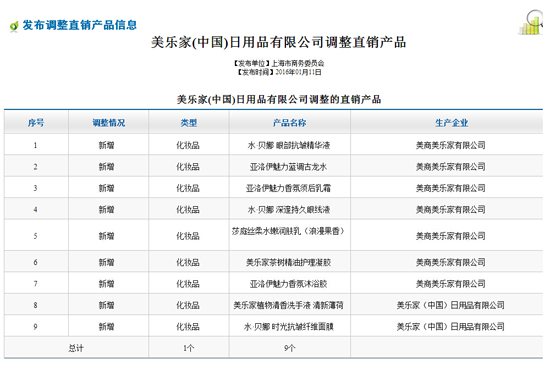Select product 莎庭丝柔水嫩润肤乳（浪漫果香）

point(289,231)
